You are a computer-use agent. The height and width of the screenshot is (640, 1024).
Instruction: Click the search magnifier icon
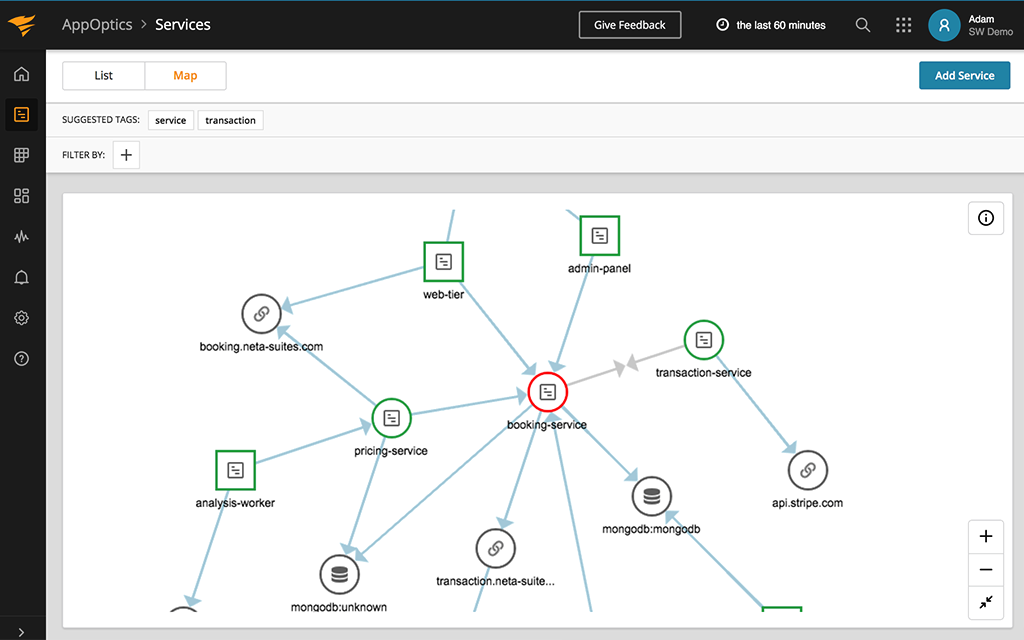pyautogui.click(x=863, y=25)
